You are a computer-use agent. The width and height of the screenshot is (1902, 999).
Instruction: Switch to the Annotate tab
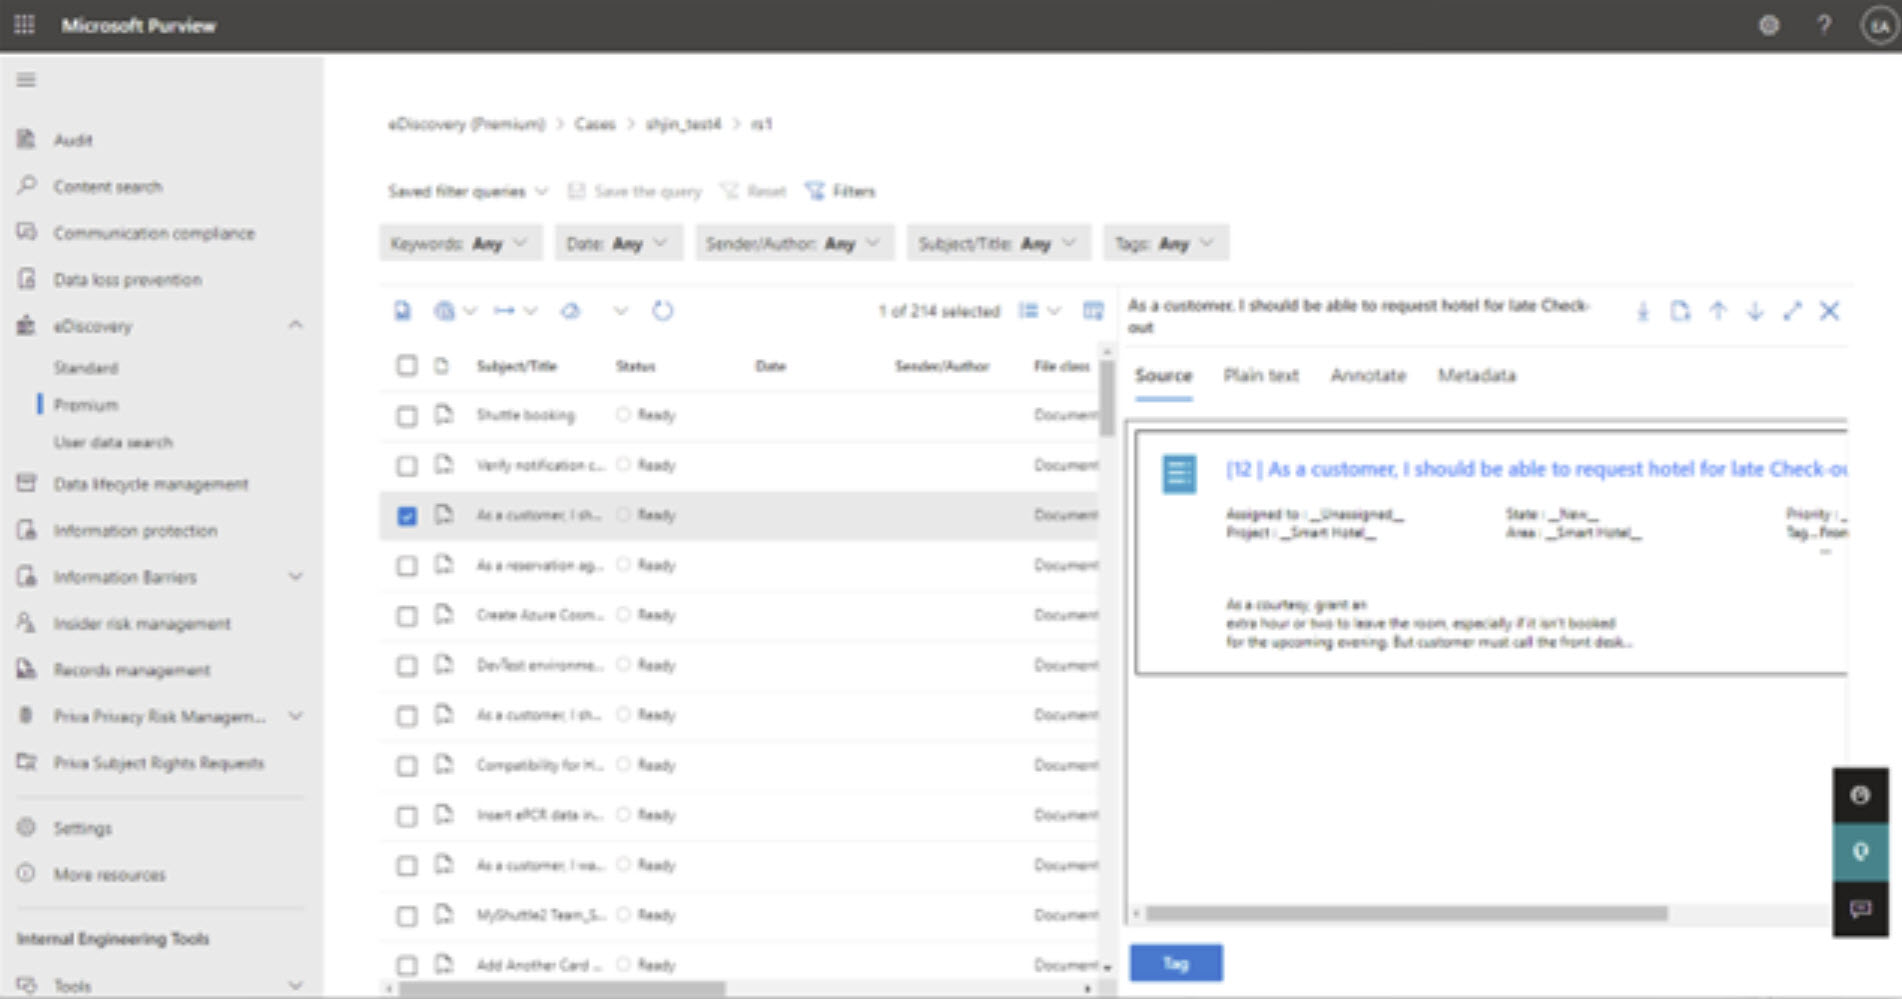[1368, 376]
